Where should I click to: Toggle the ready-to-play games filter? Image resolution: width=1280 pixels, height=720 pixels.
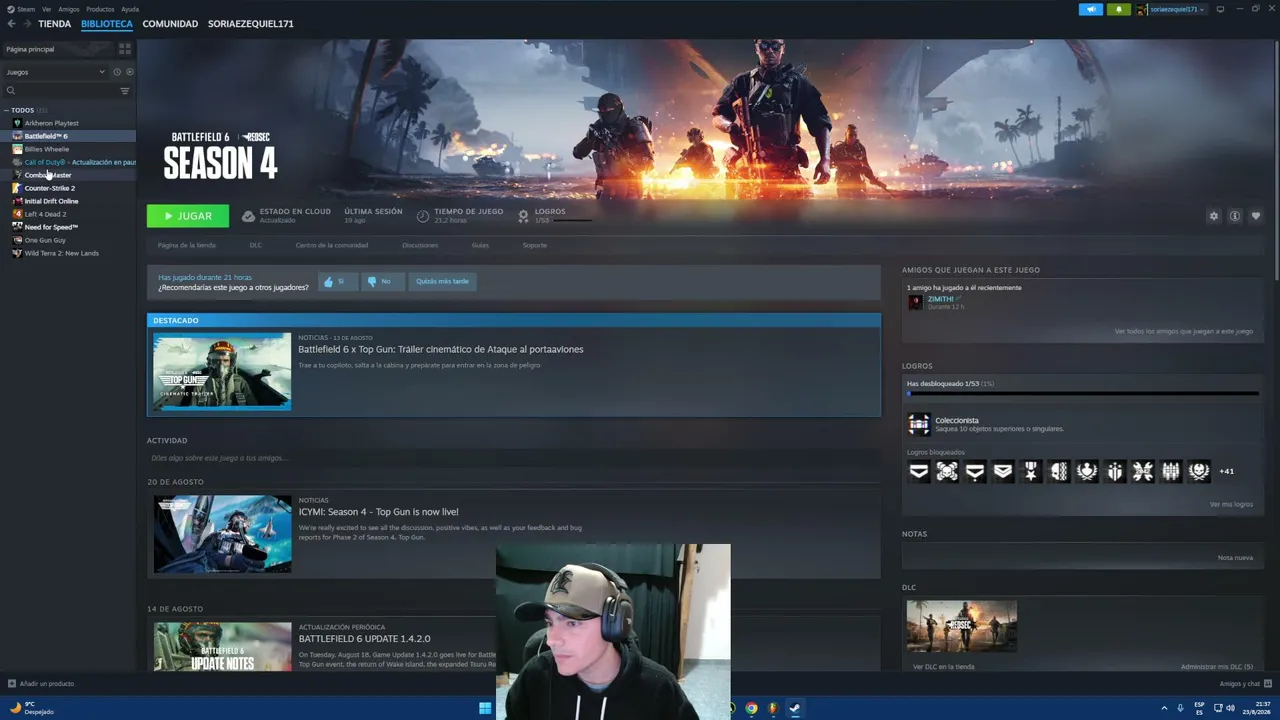[129, 72]
